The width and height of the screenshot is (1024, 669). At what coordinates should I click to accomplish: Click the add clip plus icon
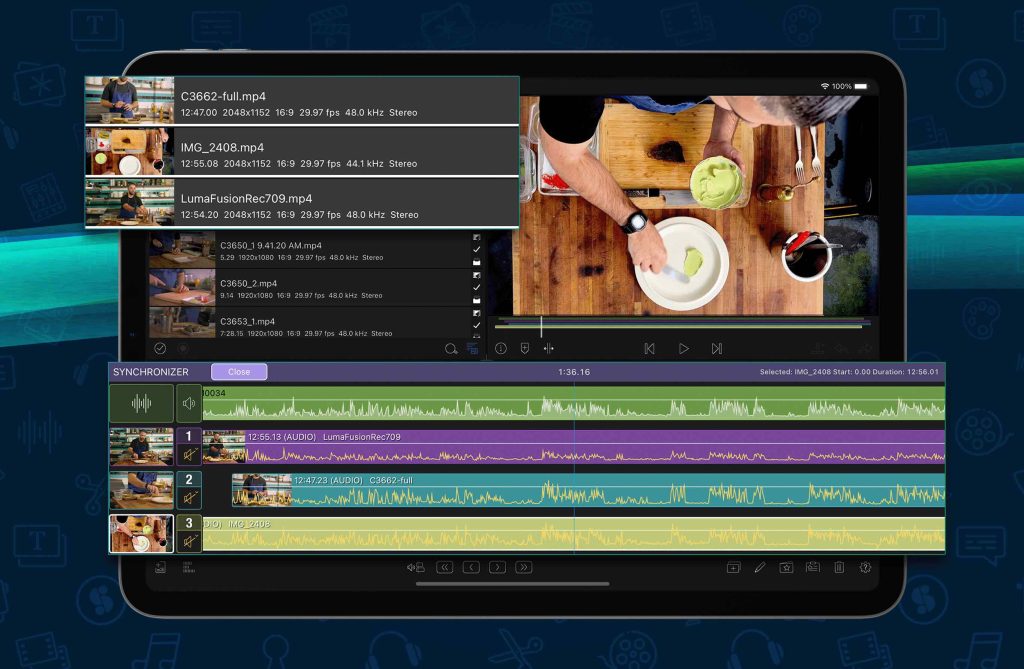click(x=733, y=568)
